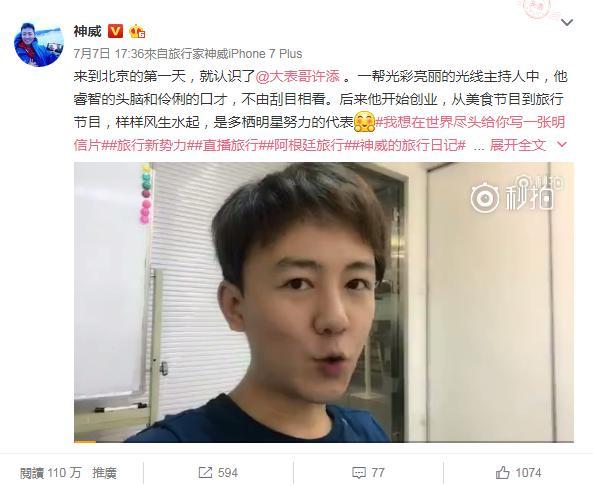Image resolution: width=593 pixels, height=486 pixels.
Task: Open the #旅行新势力# hashtag
Action: 149,145
